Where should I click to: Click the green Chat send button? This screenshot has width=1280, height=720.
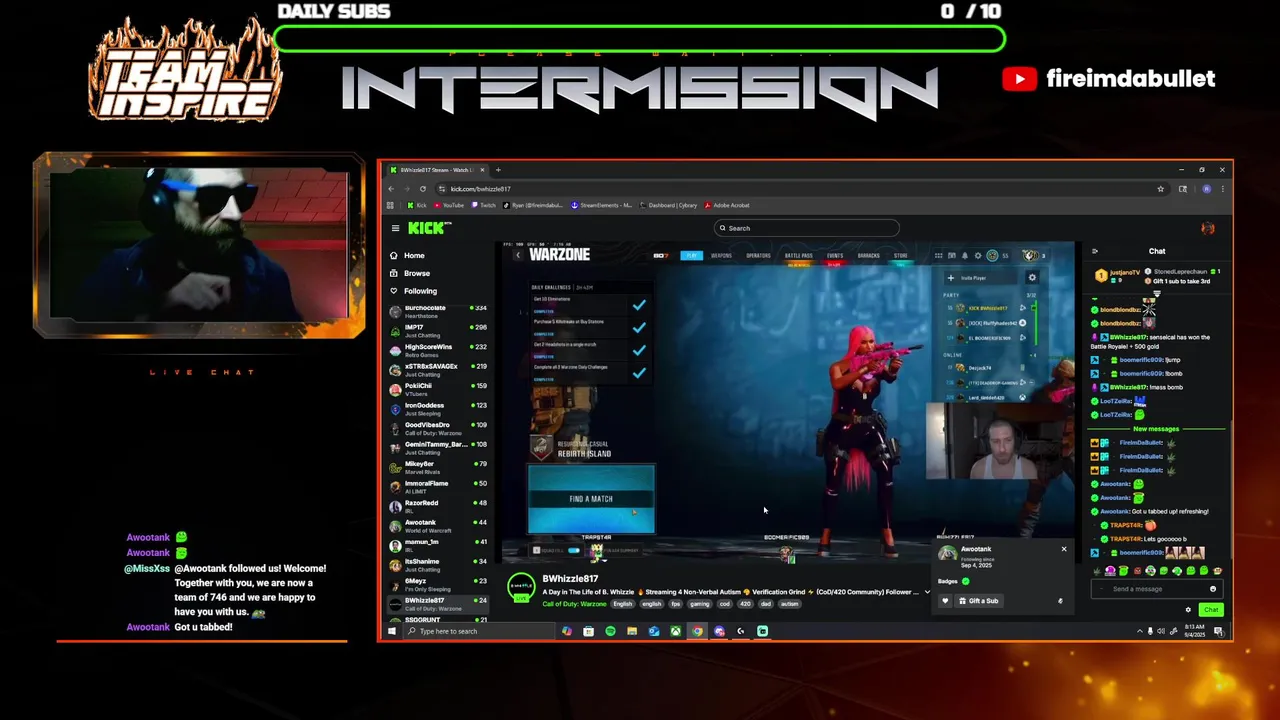1211,610
